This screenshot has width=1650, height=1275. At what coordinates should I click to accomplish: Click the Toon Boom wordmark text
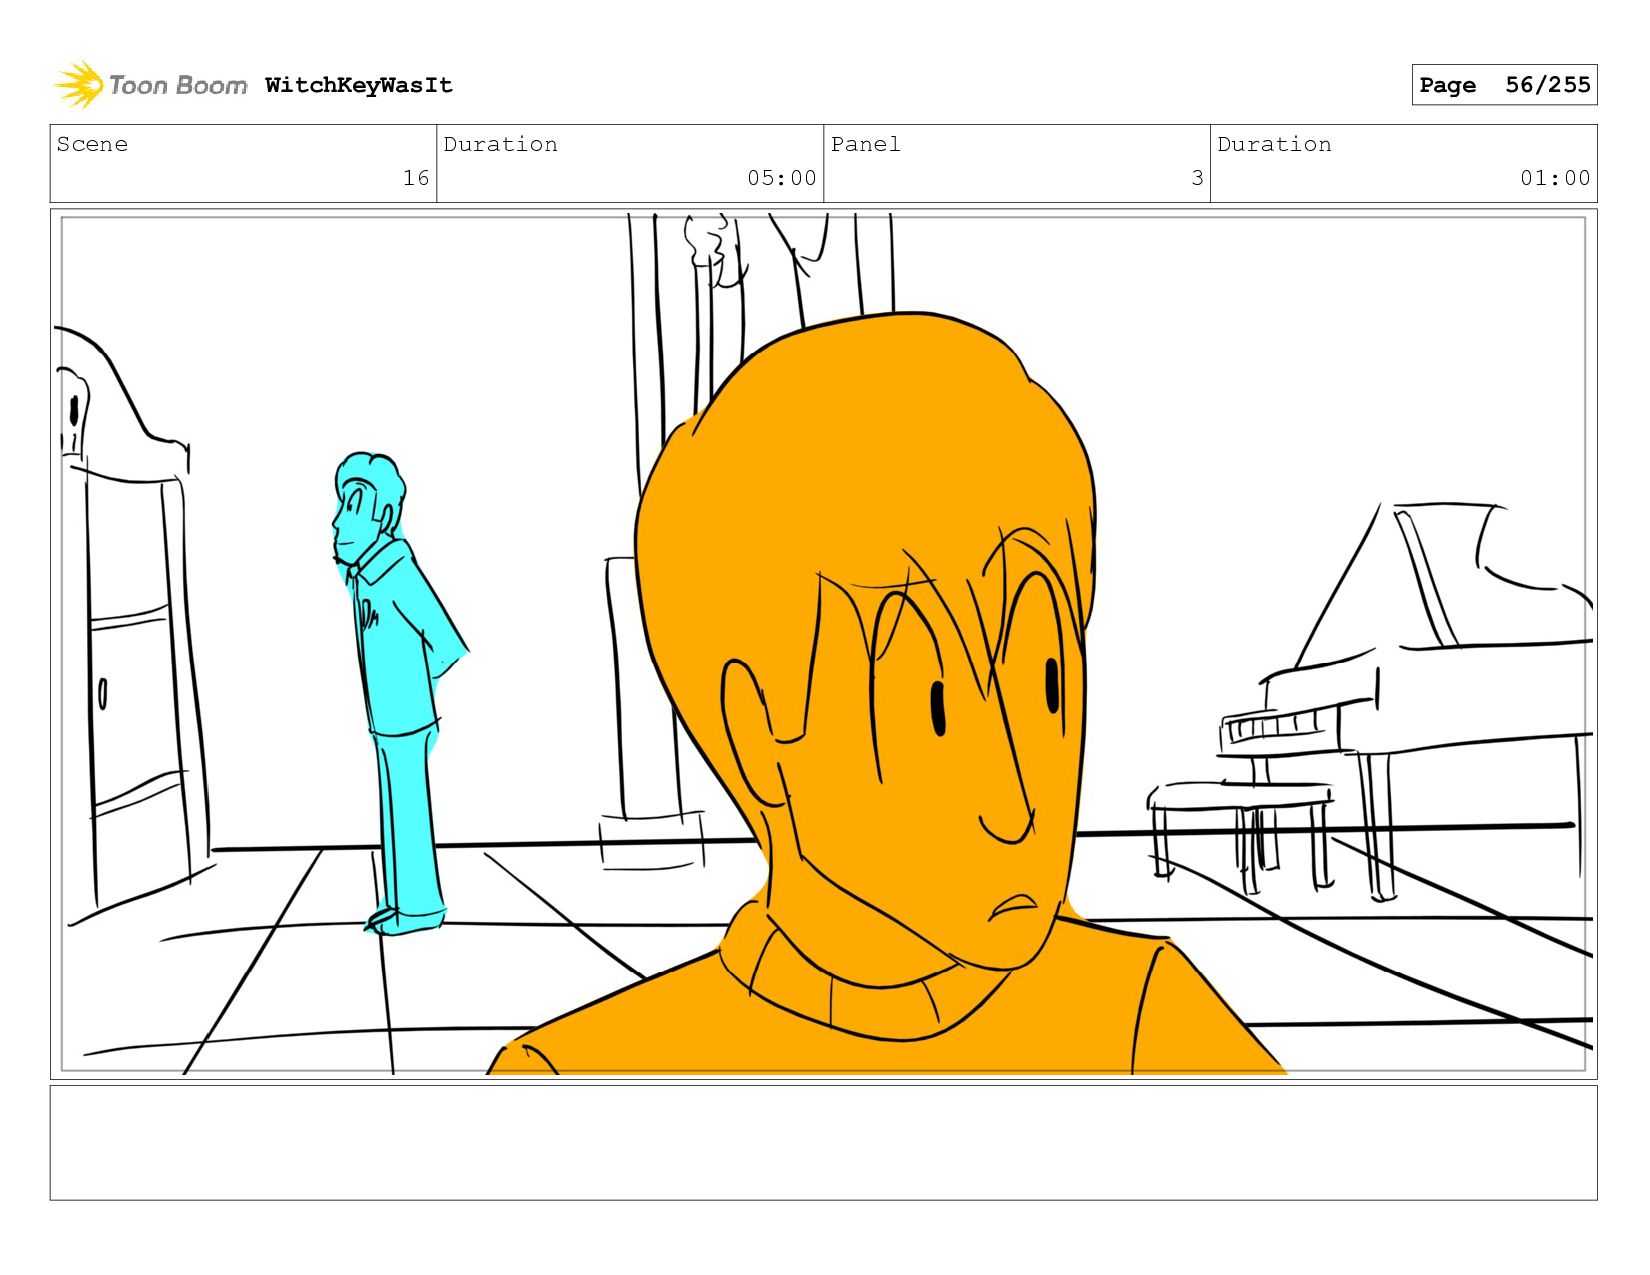tap(178, 86)
